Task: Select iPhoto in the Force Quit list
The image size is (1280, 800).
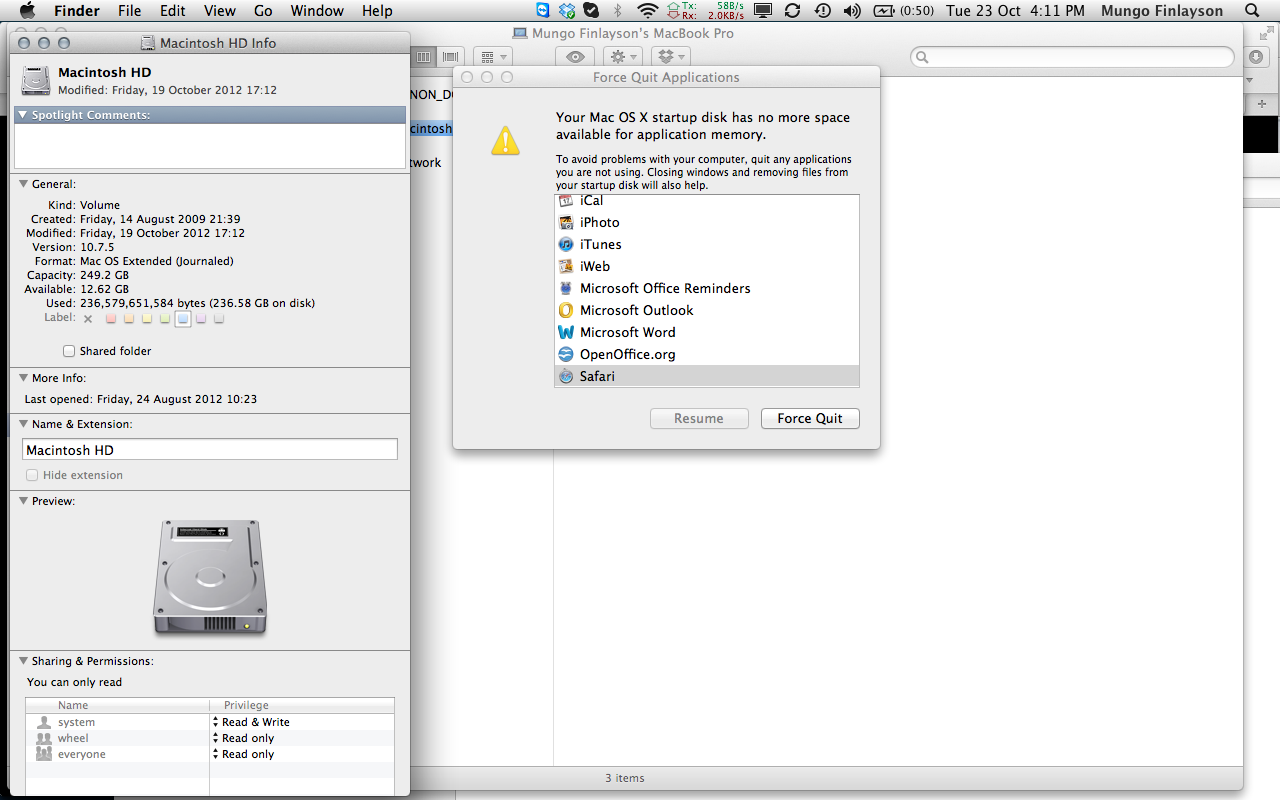Action: click(706, 222)
